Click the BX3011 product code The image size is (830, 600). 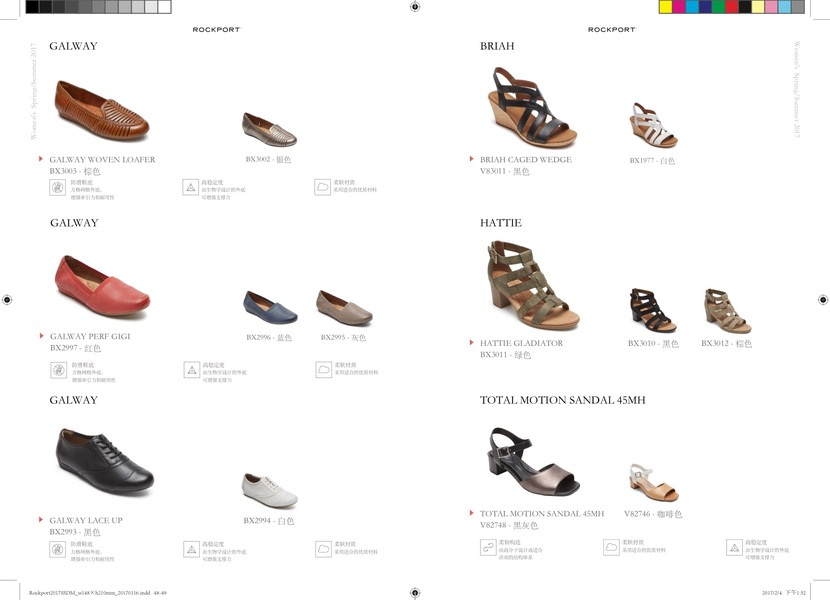tap(493, 355)
